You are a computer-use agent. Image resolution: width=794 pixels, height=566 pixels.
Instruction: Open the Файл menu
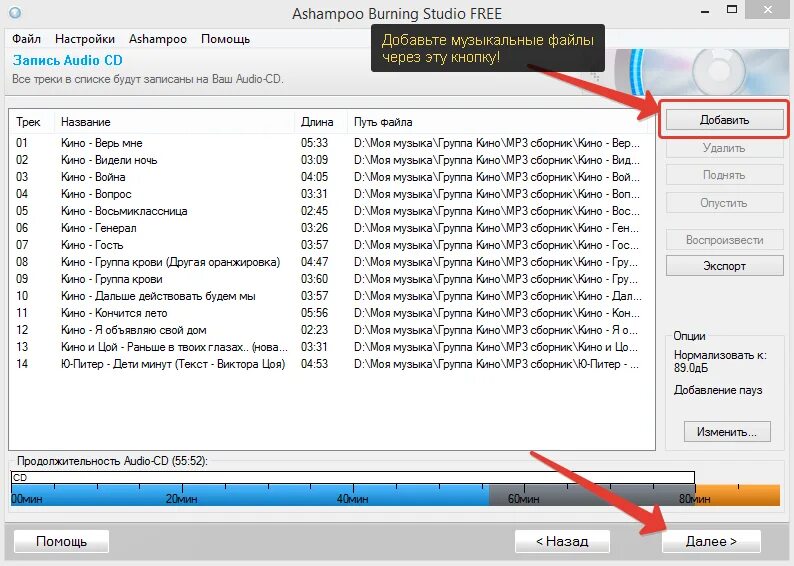click(x=26, y=39)
